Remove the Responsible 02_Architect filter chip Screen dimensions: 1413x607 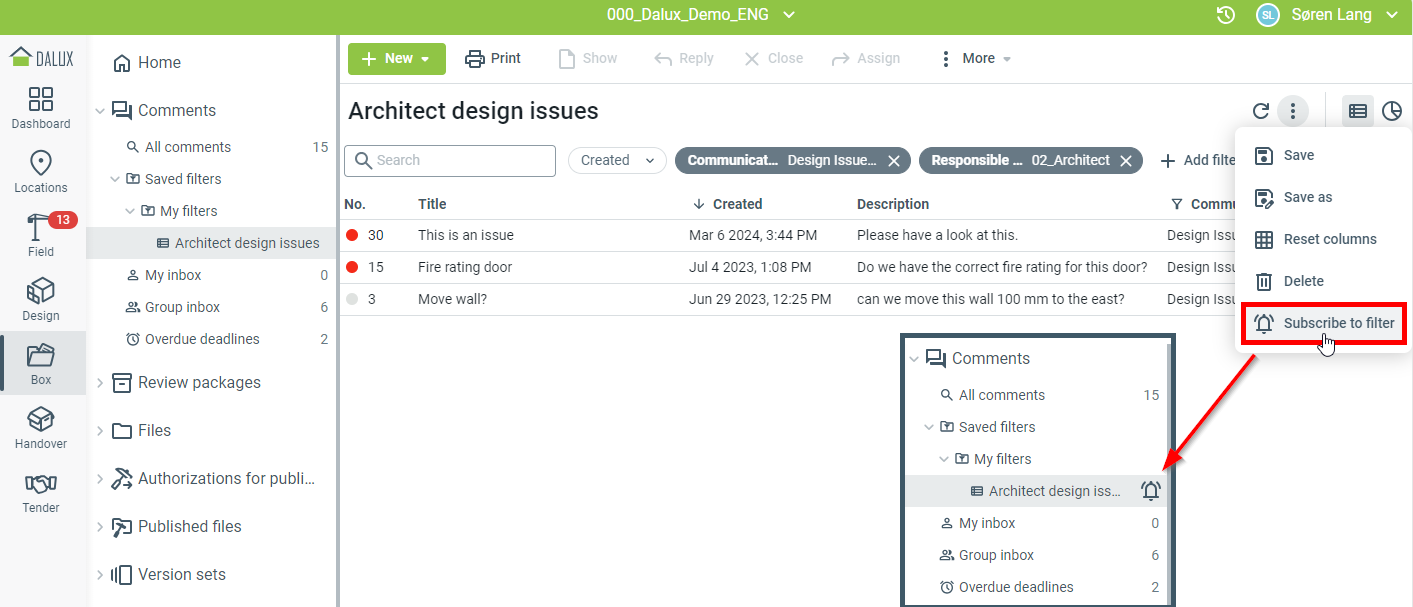[x=1125, y=161]
